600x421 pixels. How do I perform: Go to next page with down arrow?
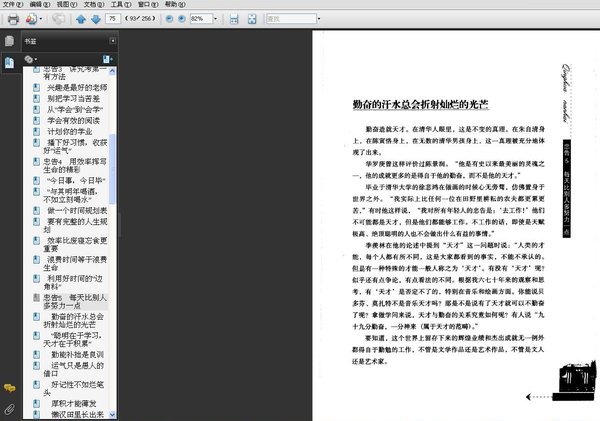[95, 19]
